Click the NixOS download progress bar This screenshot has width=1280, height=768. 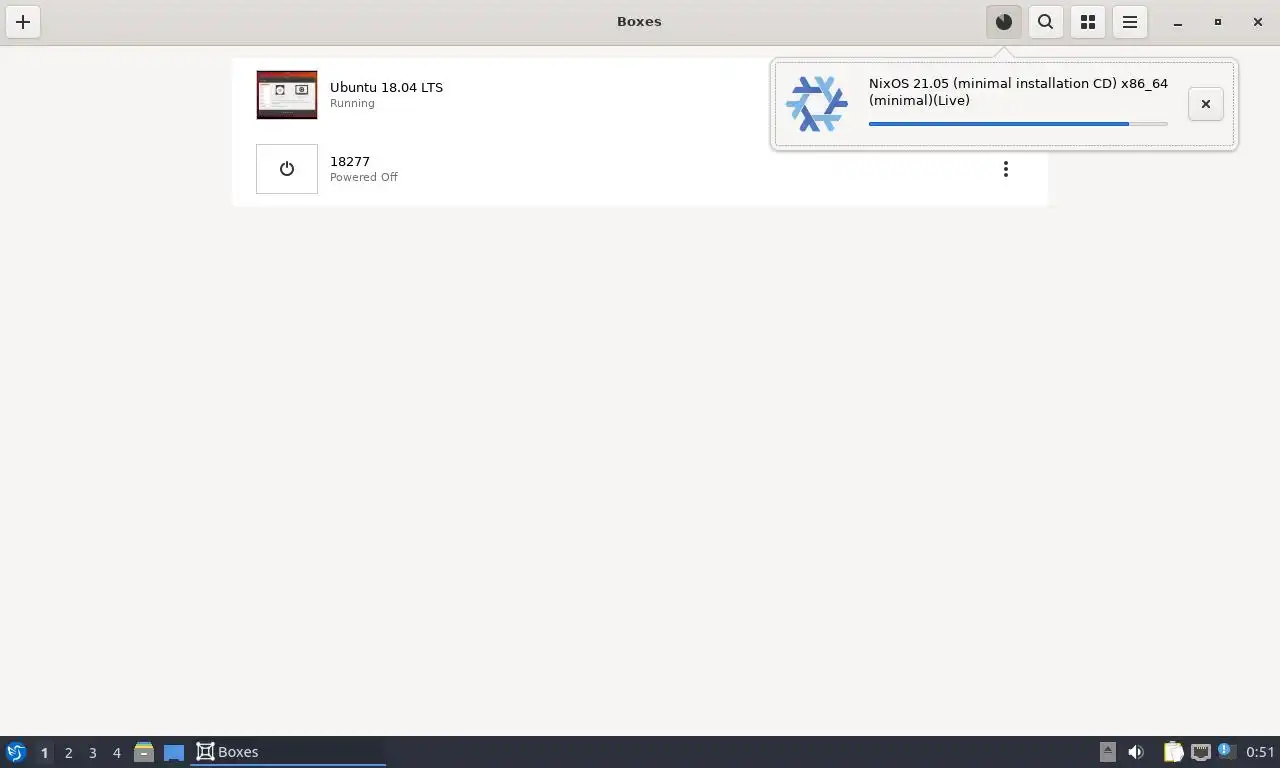click(1018, 124)
